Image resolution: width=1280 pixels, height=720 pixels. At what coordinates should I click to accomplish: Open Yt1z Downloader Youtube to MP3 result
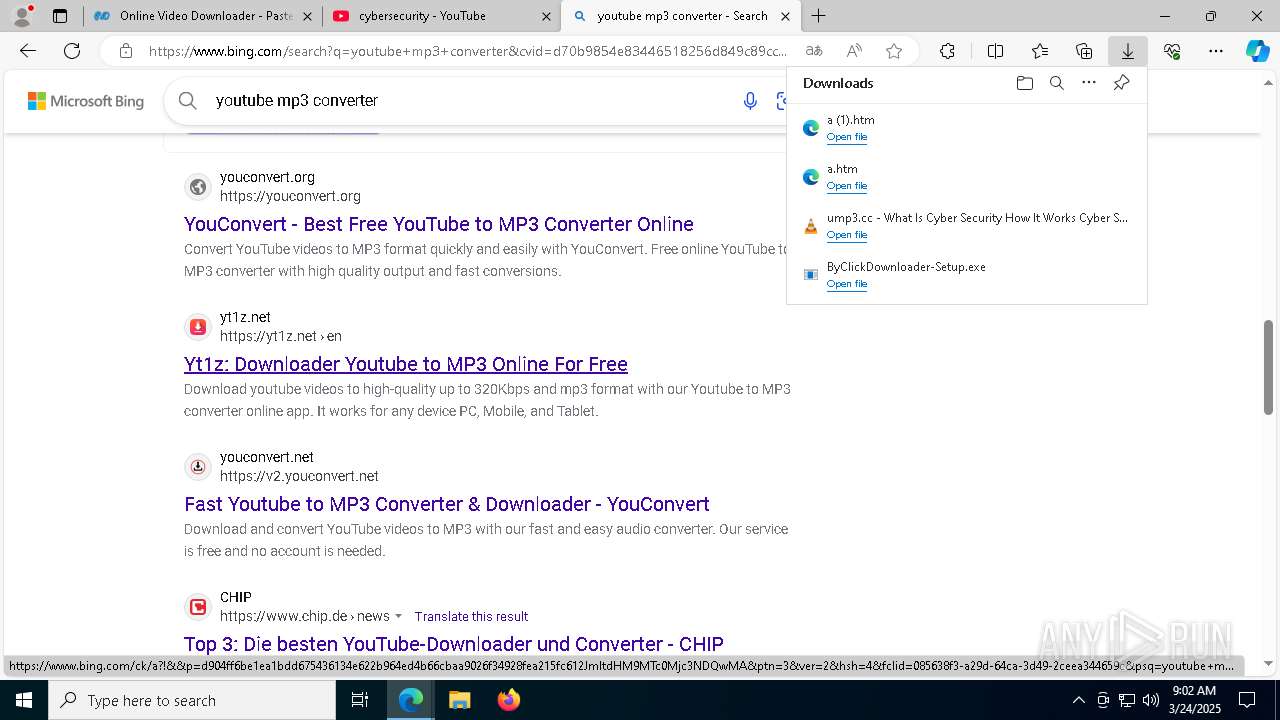(x=406, y=364)
